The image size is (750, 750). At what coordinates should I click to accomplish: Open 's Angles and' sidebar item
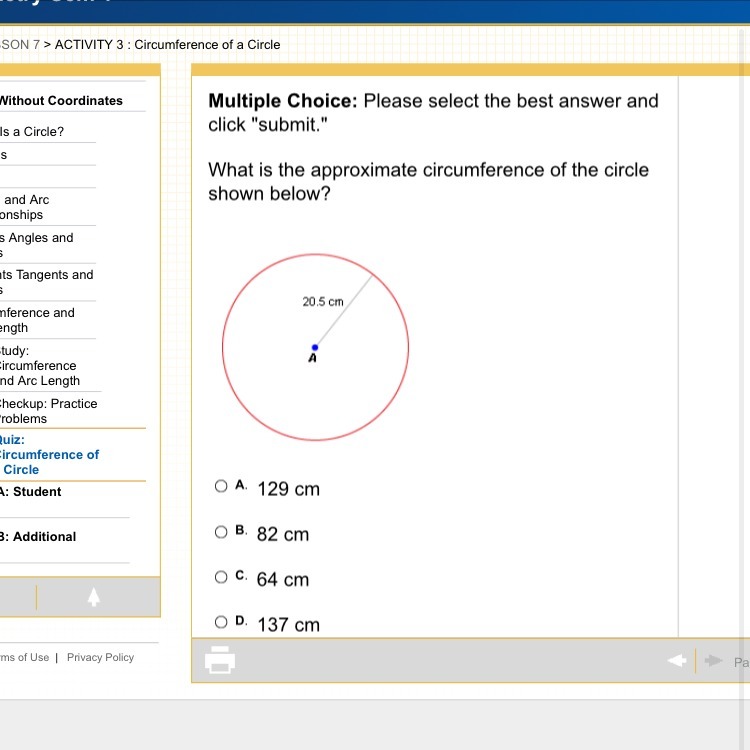[x=36, y=245]
